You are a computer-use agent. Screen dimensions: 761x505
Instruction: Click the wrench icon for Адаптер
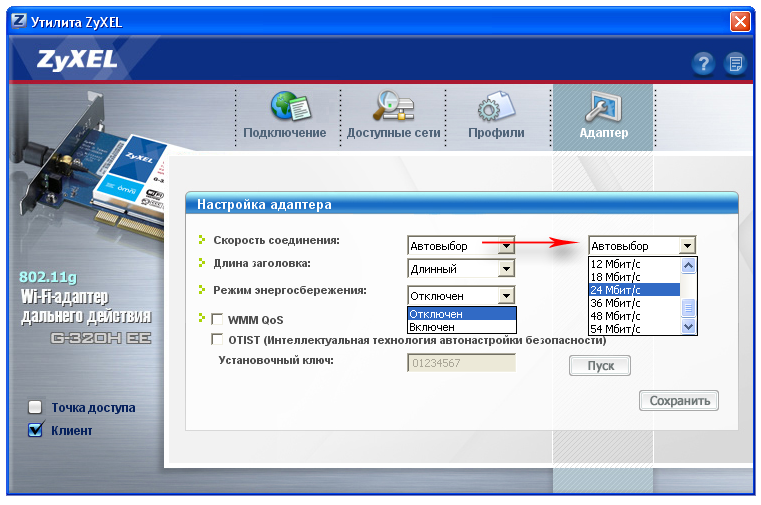[x=603, y=106]
